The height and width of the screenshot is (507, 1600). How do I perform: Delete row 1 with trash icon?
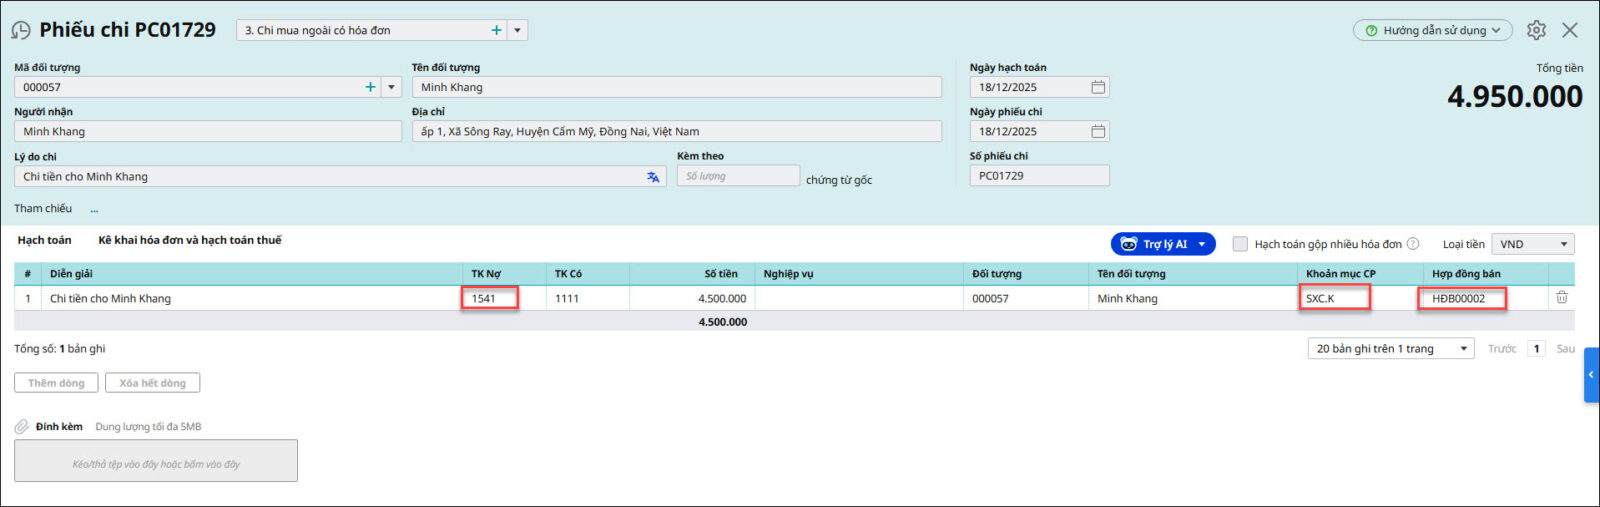(1561, 298)
